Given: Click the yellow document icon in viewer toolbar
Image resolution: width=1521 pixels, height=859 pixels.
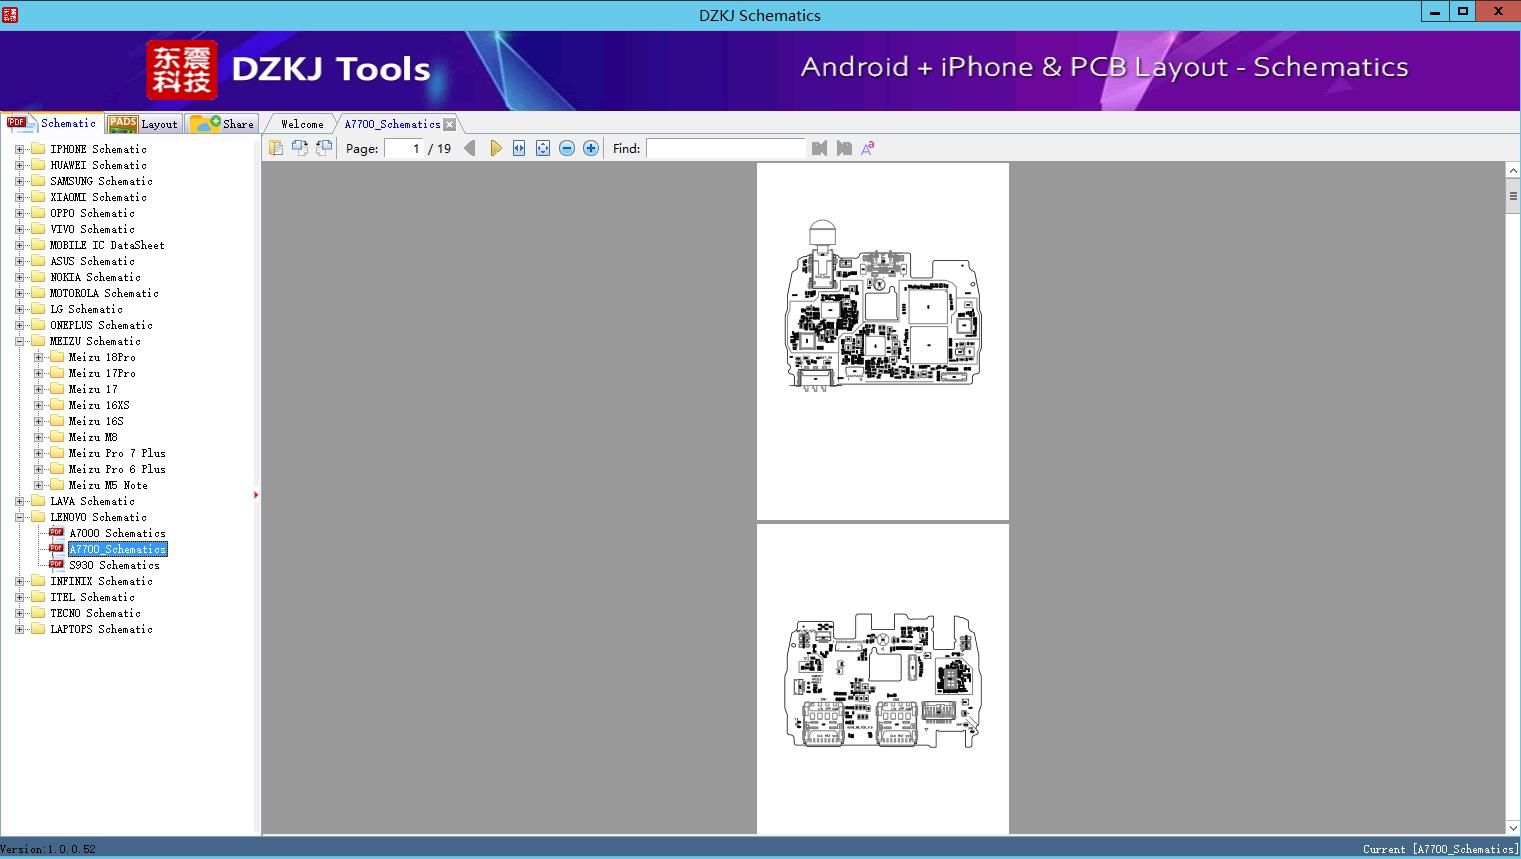Looking at the screenshot, I should 276,148.
